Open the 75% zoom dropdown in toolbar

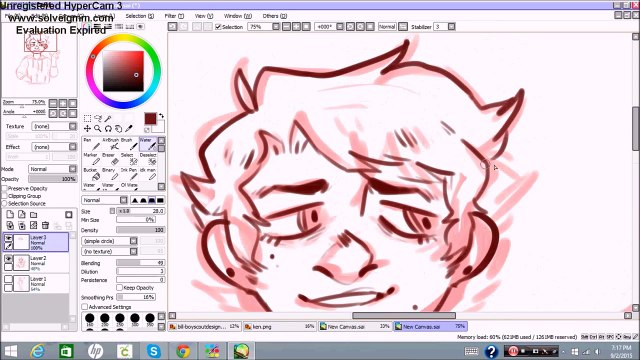(x=276, y=27)
